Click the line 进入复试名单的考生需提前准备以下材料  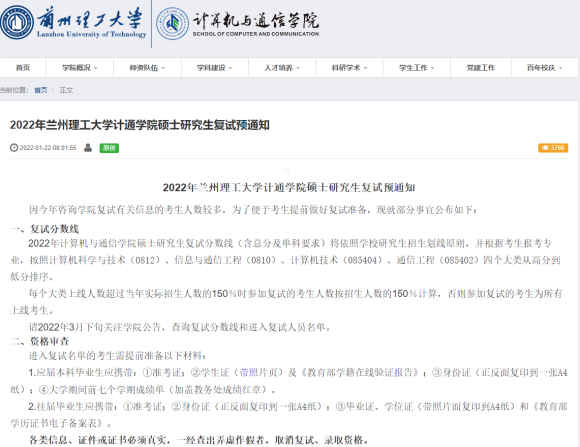[x=118, y=356]
